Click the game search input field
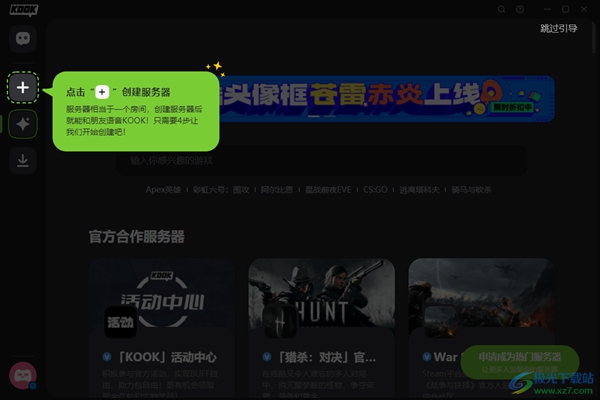The width and height of the screenshot is (600, 400). coord(320,160)
